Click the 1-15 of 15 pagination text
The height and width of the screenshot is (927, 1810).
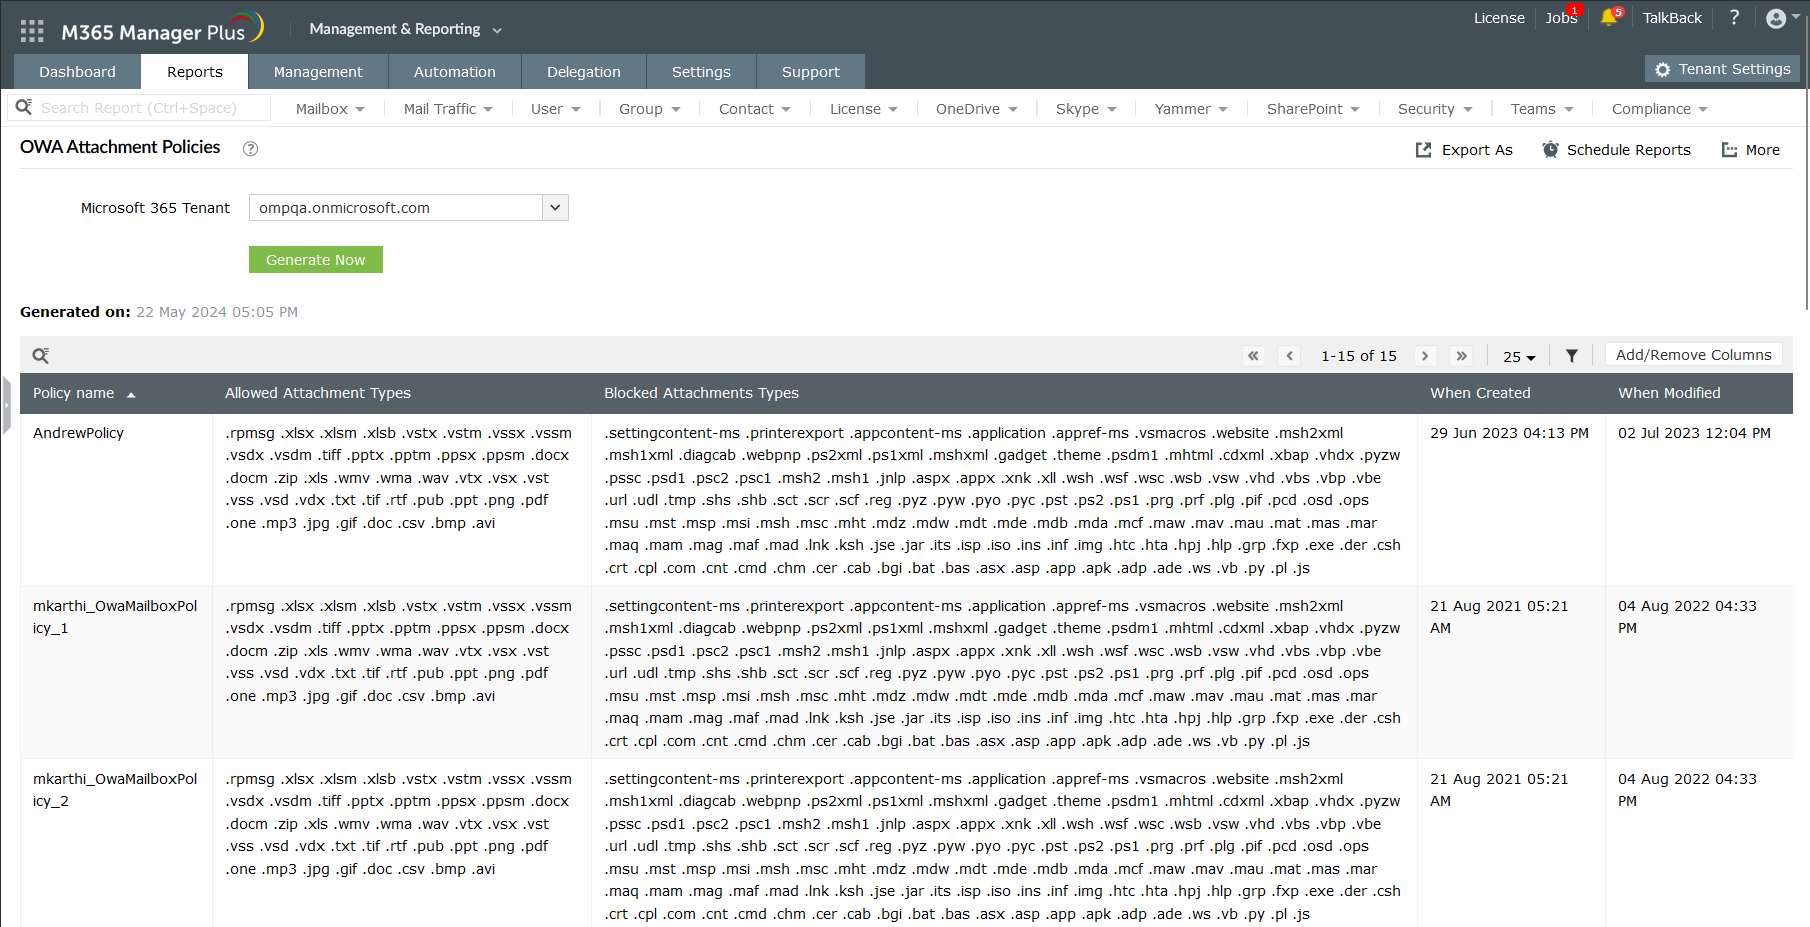1358,356
